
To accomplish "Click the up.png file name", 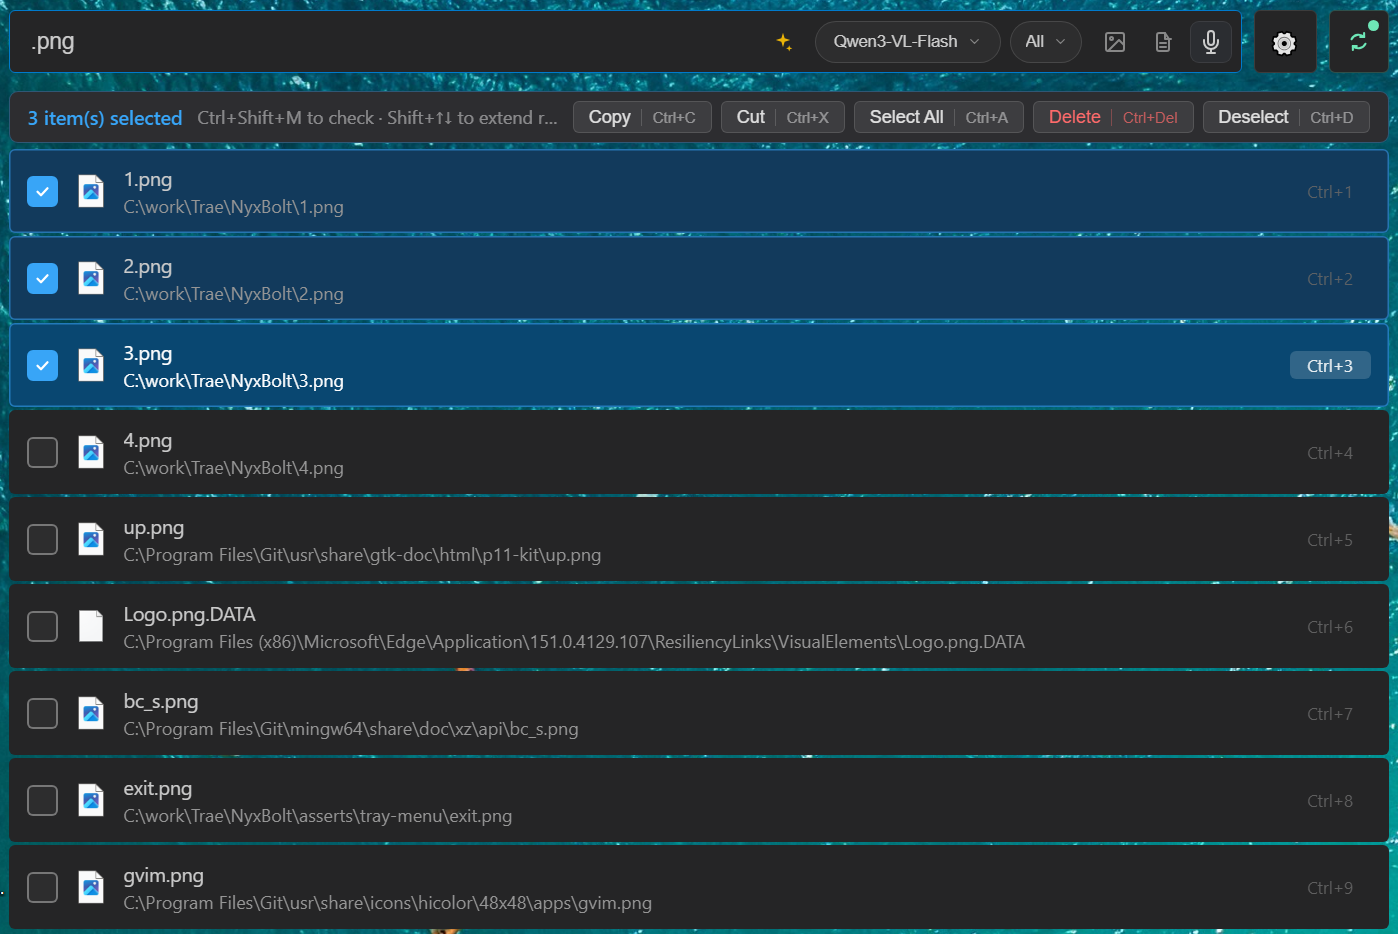I will pos(154,528).
